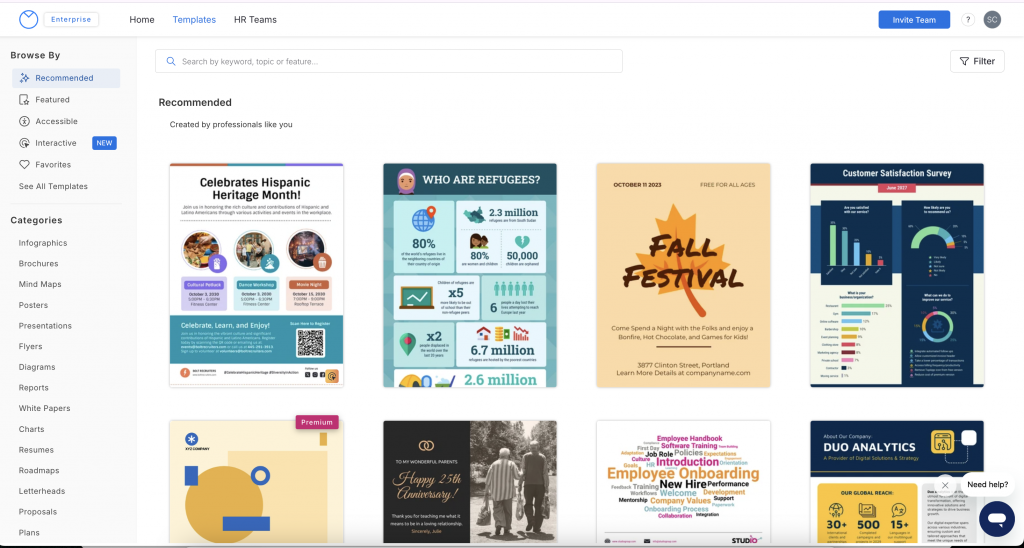Open the SC user avatar menu

tap(992, 20)
